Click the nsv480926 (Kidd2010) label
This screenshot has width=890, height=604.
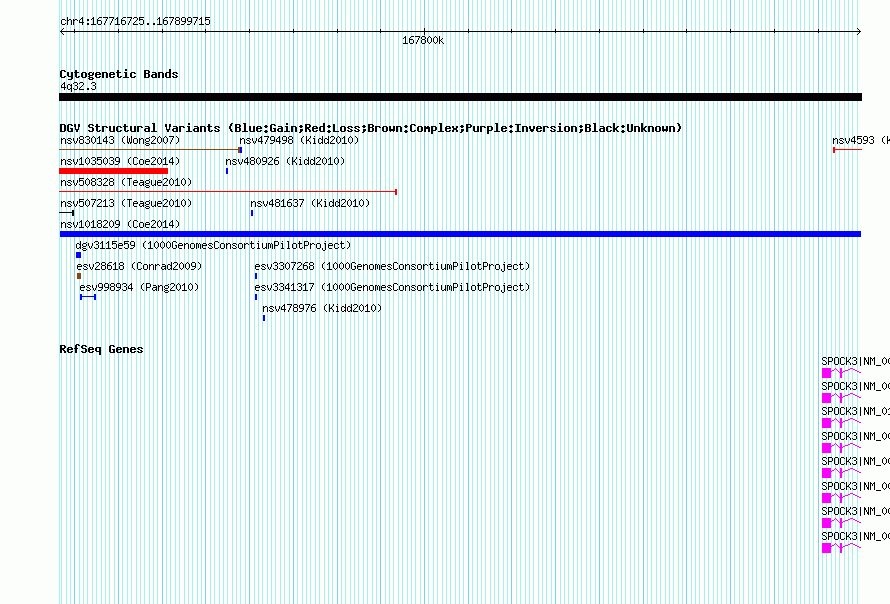tap(285, 161)
